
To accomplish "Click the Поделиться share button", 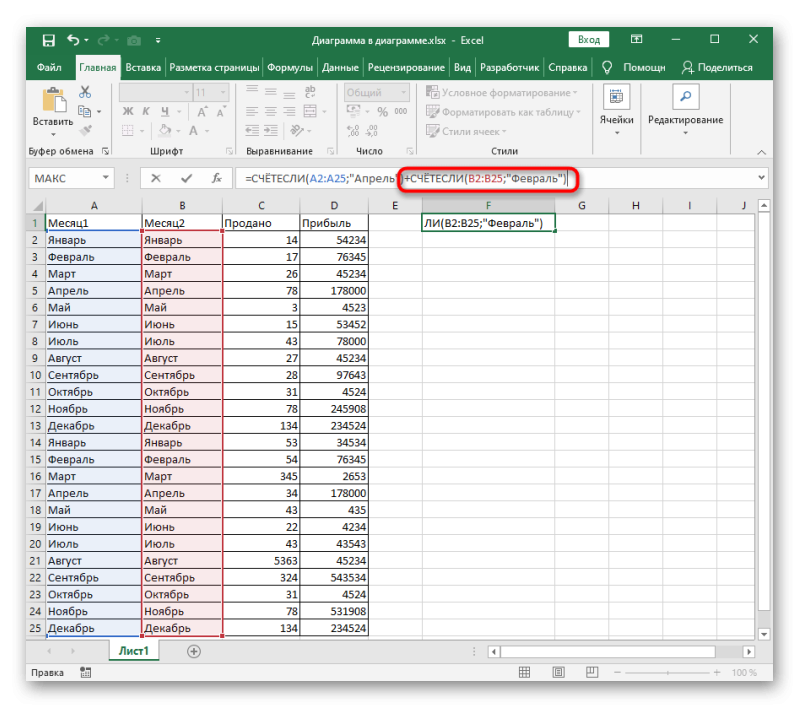I will coord(717,67).
